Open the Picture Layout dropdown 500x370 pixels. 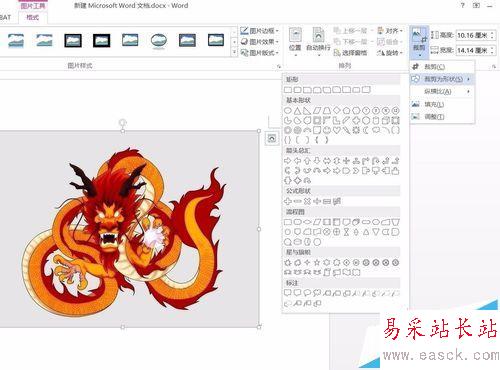[x=260, y=53]
